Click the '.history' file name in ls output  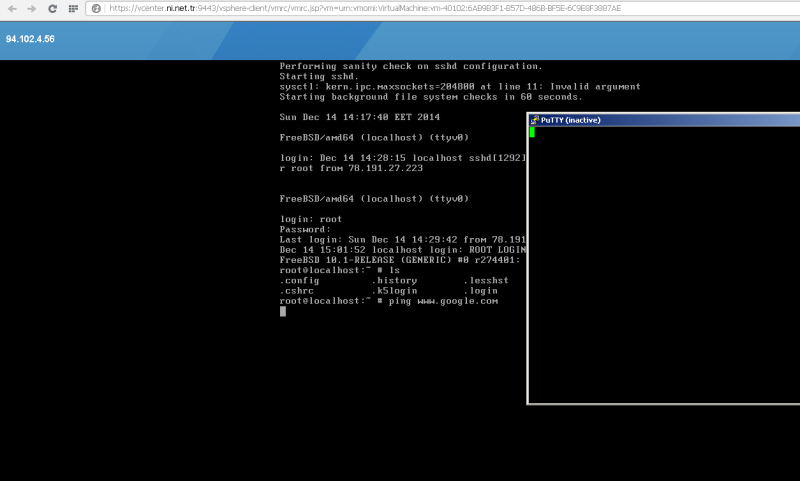(394, 281)
